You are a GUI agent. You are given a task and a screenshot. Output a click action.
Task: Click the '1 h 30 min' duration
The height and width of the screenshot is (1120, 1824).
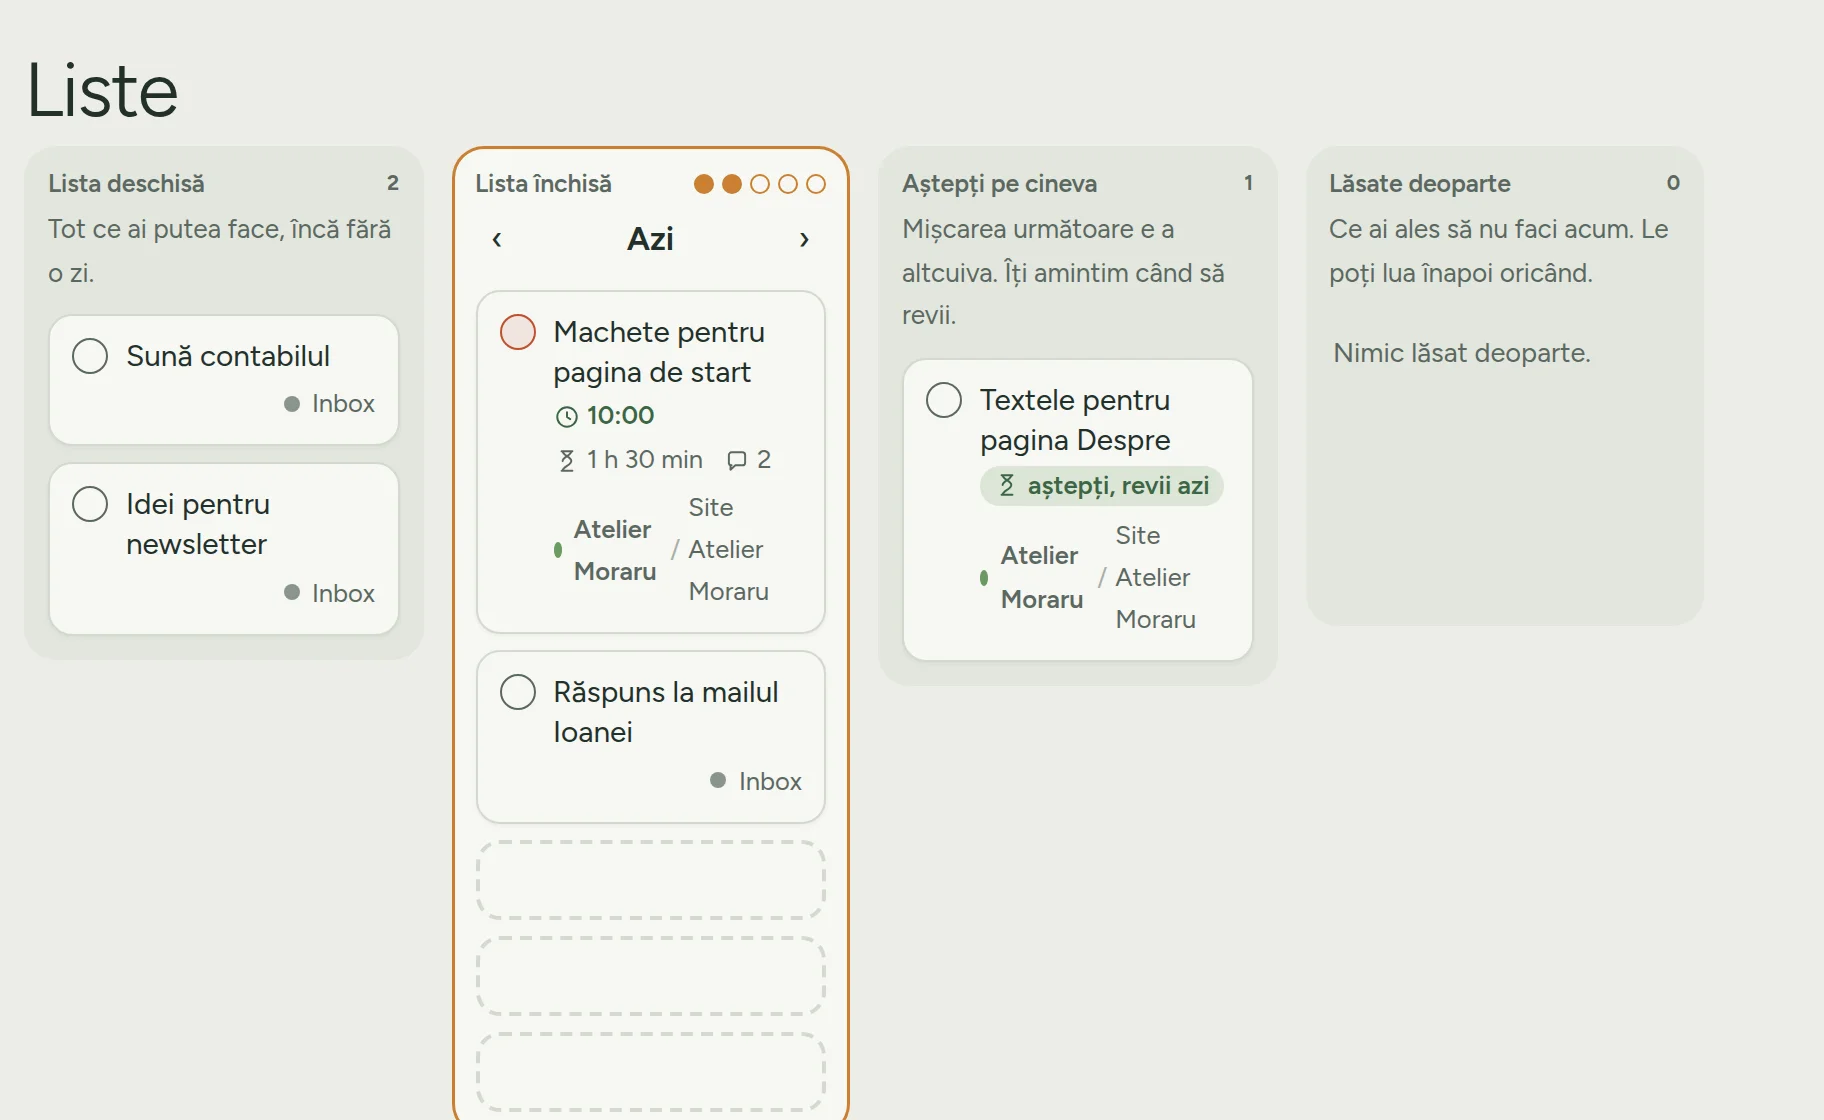[644, 459]
